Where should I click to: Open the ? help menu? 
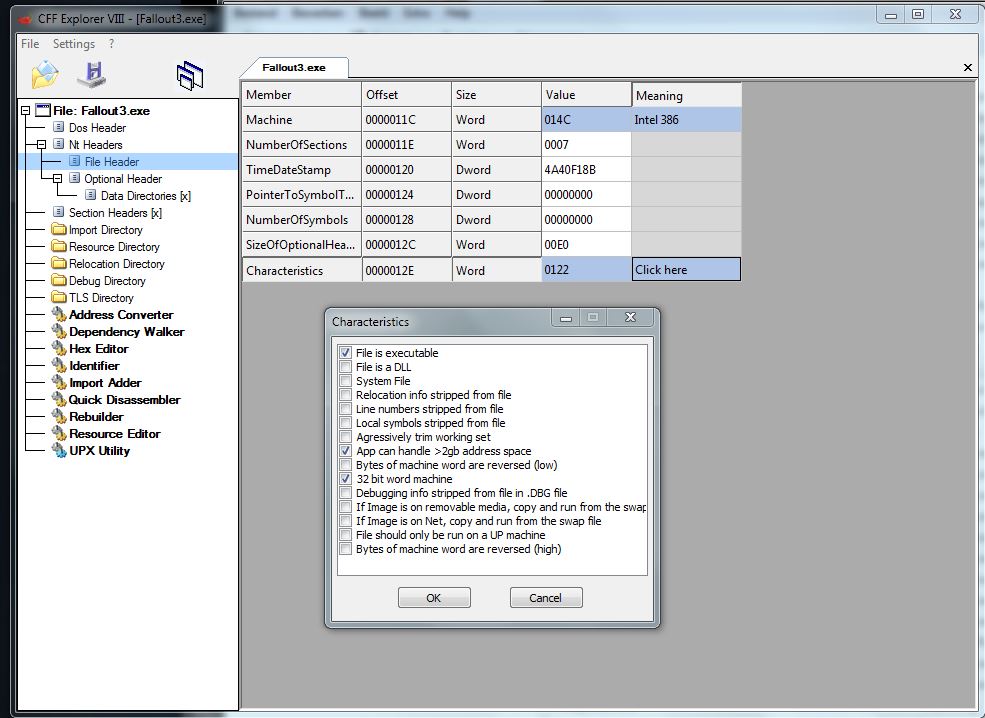tap(111, 43)
